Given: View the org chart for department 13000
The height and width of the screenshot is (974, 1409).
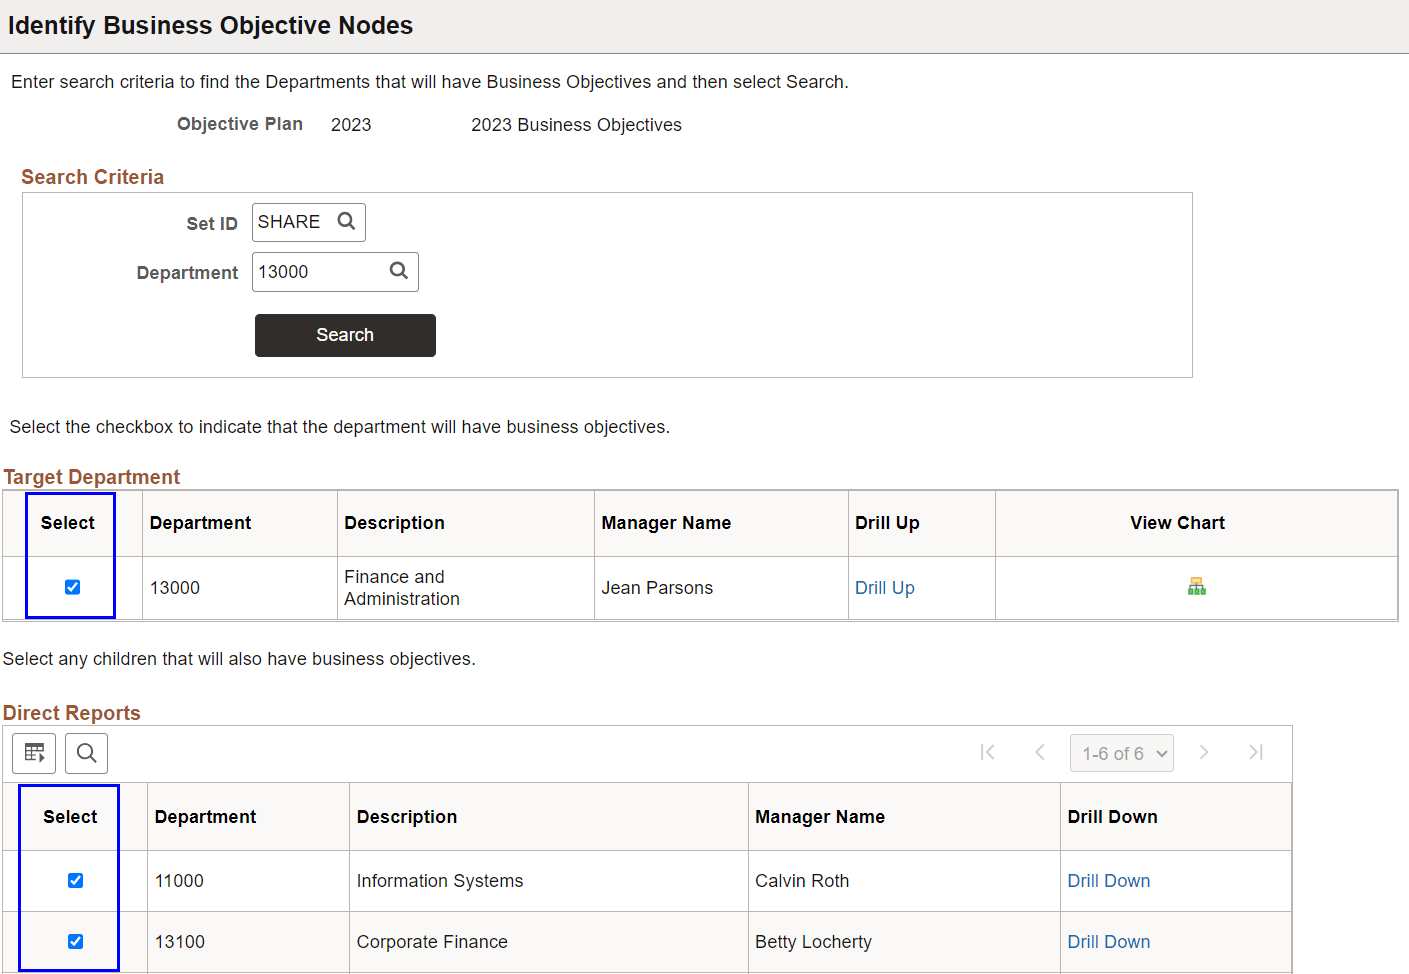Looking at the screenshot, I should tap(1196, 587).
